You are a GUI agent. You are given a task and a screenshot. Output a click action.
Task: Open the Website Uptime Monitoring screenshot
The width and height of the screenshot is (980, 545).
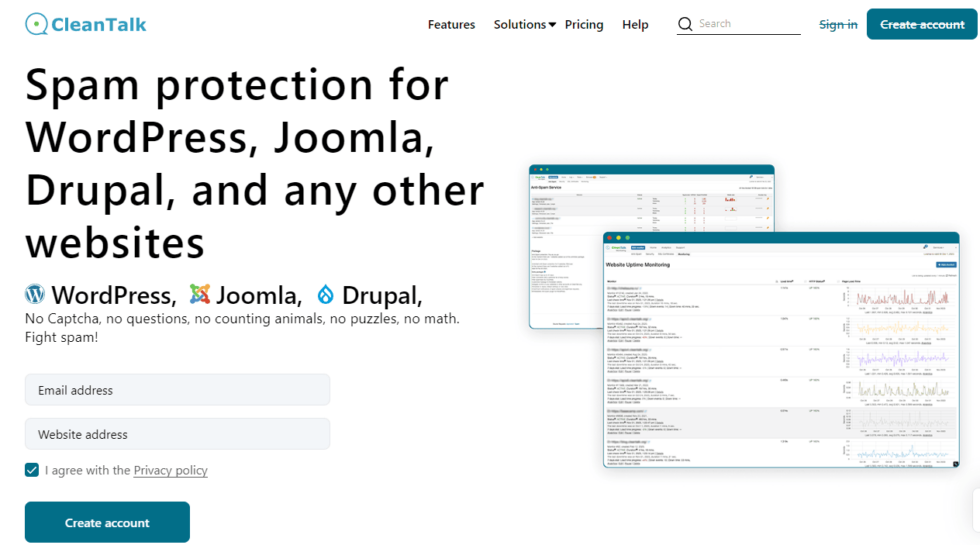(780, 350)
